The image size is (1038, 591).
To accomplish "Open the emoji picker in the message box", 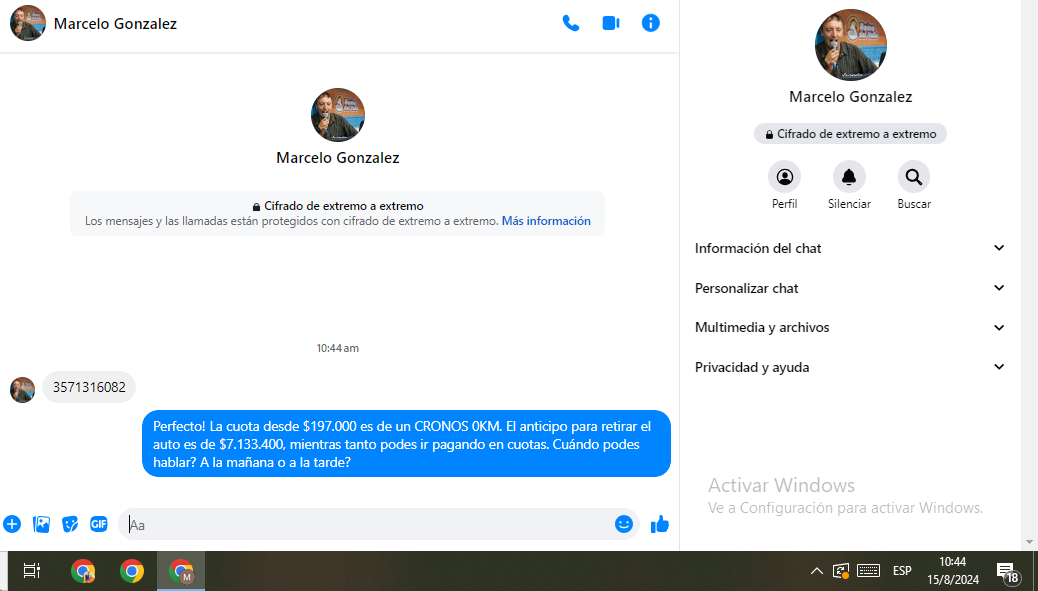I will pyautogui.click(x=624, y=524).
